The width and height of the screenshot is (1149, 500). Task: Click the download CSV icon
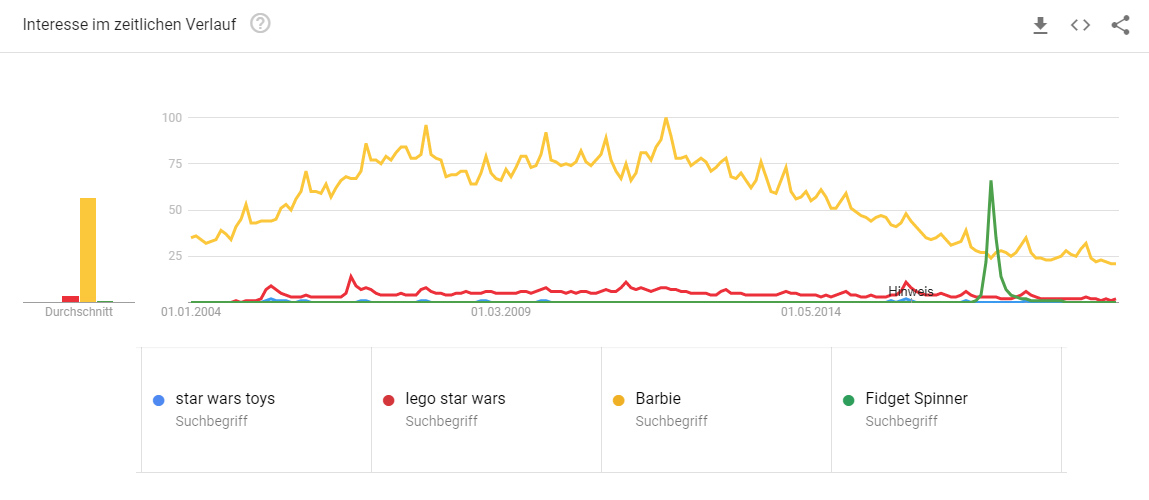[1040, 25]
